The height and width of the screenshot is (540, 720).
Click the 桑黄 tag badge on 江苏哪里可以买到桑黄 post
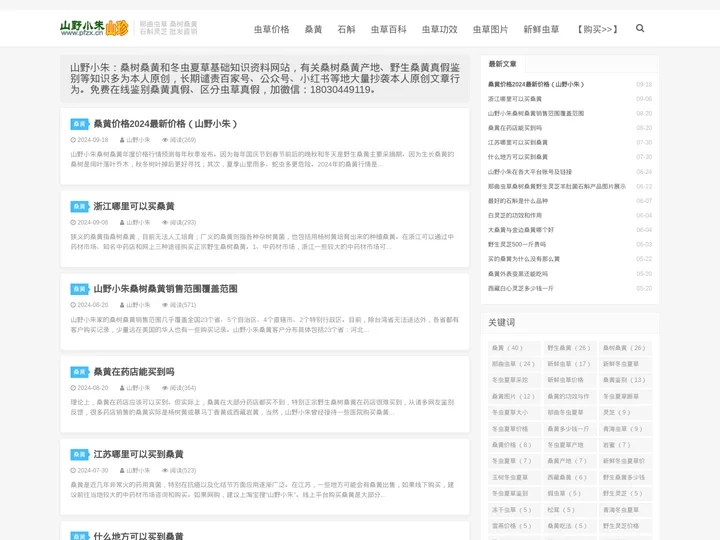click(79, 455)
